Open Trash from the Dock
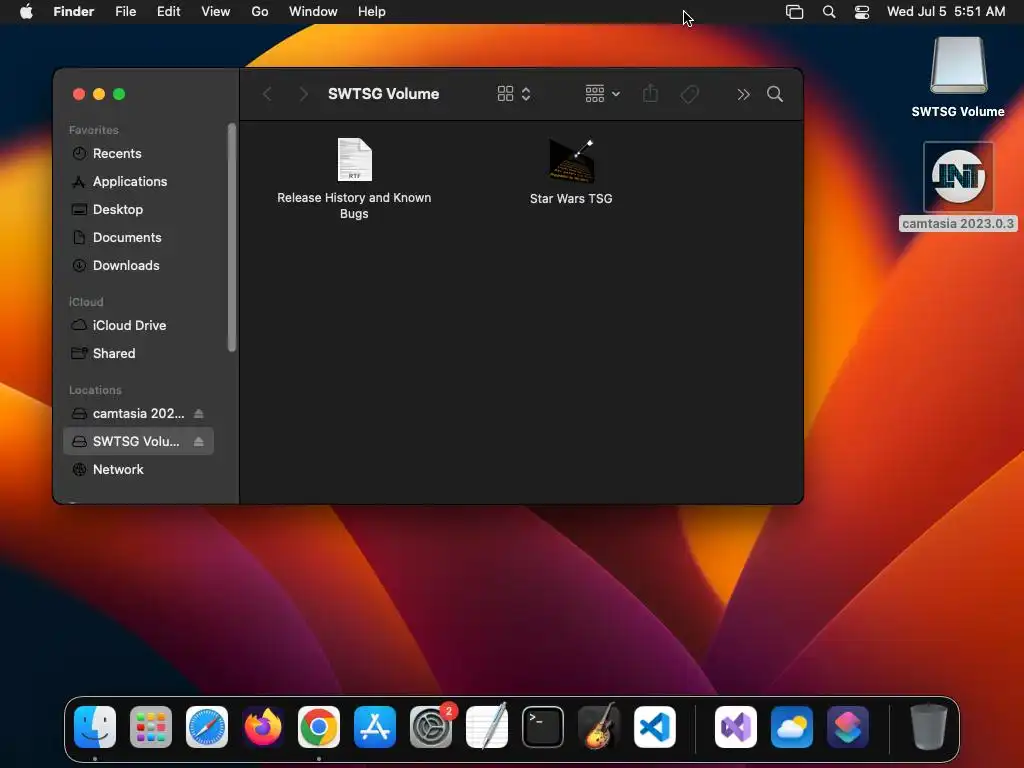 coord(929,727)
